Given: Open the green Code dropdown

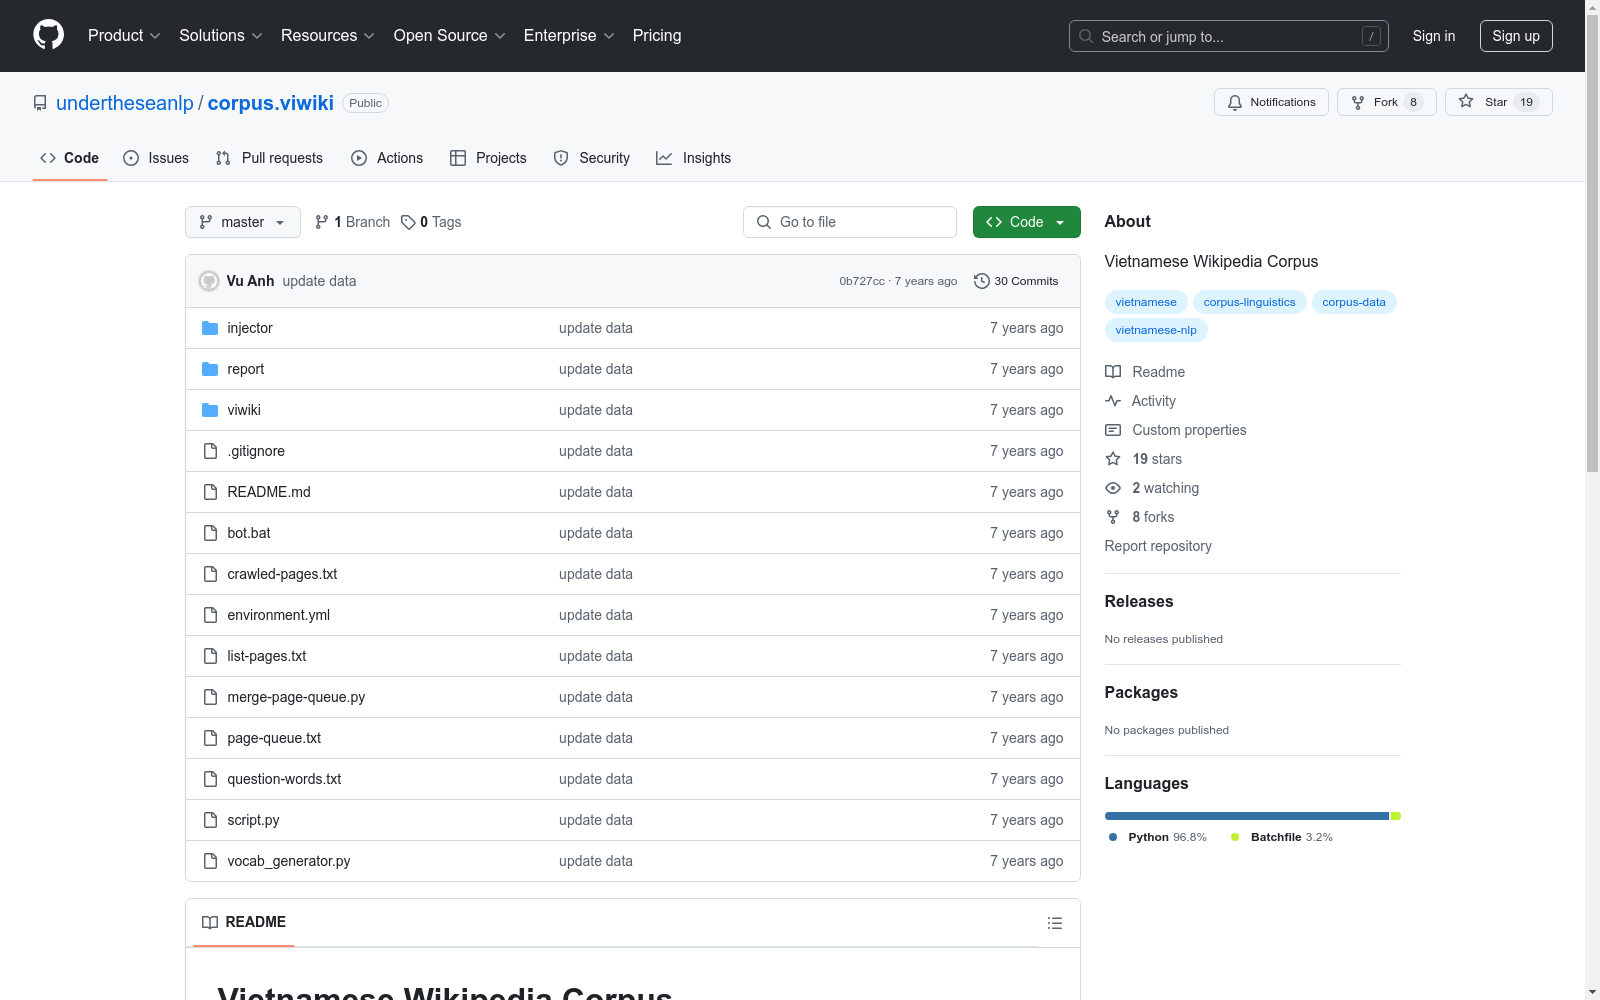Looking at the screenshot, I should tap(1026, 222).
